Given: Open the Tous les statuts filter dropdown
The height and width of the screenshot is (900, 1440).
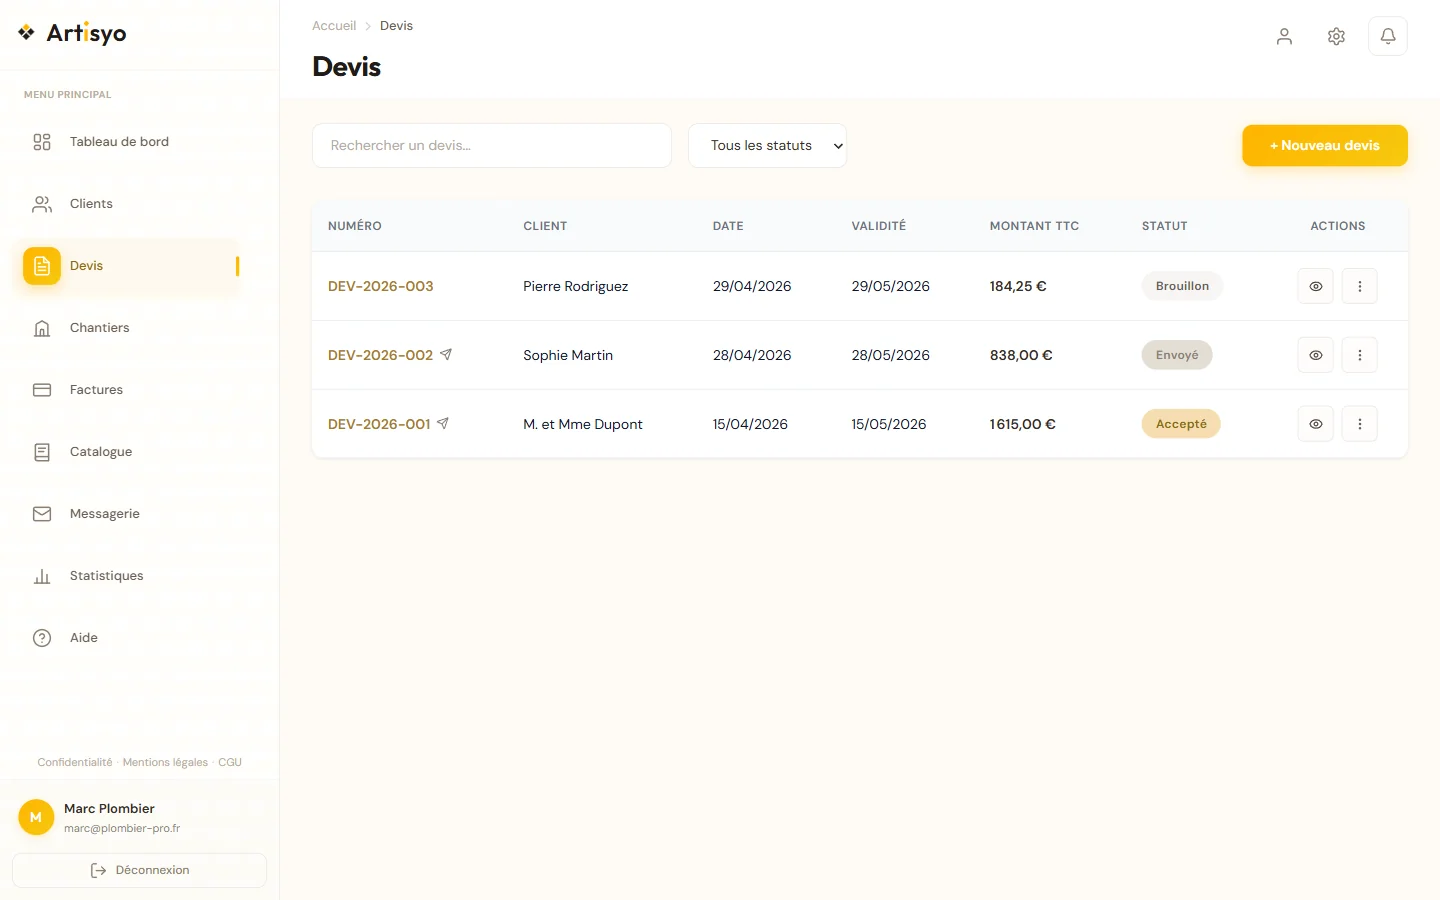Looking at the screenshot, I should [767, 145].
